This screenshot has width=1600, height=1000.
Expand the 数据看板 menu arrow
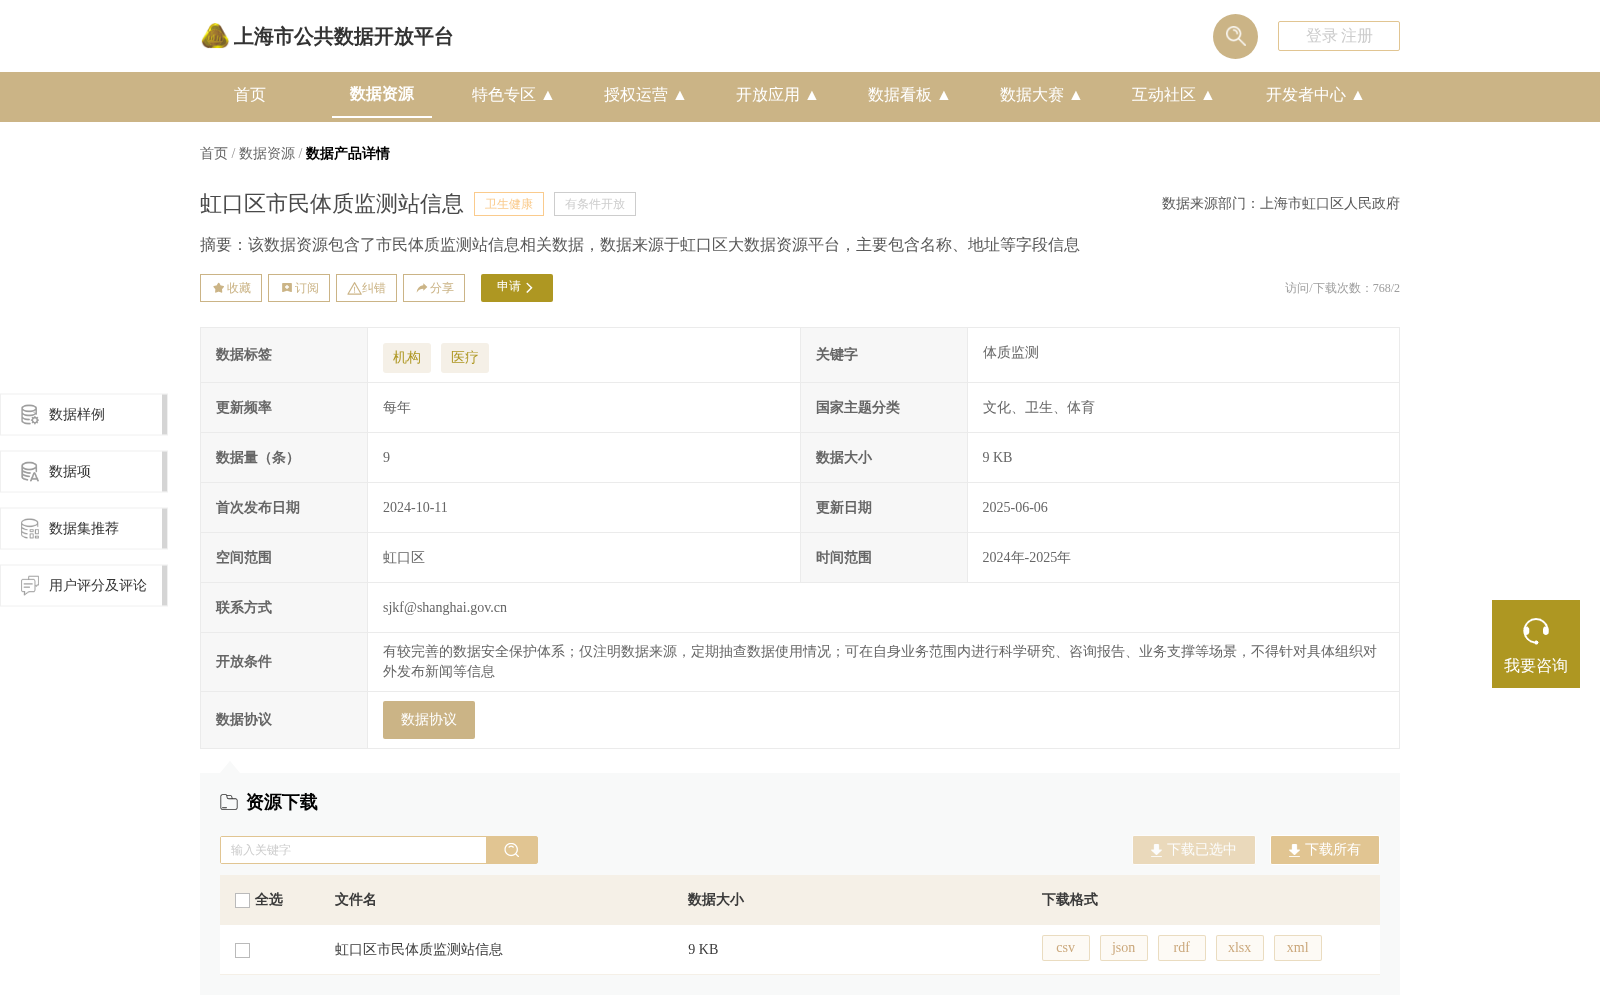pos(944,95)
